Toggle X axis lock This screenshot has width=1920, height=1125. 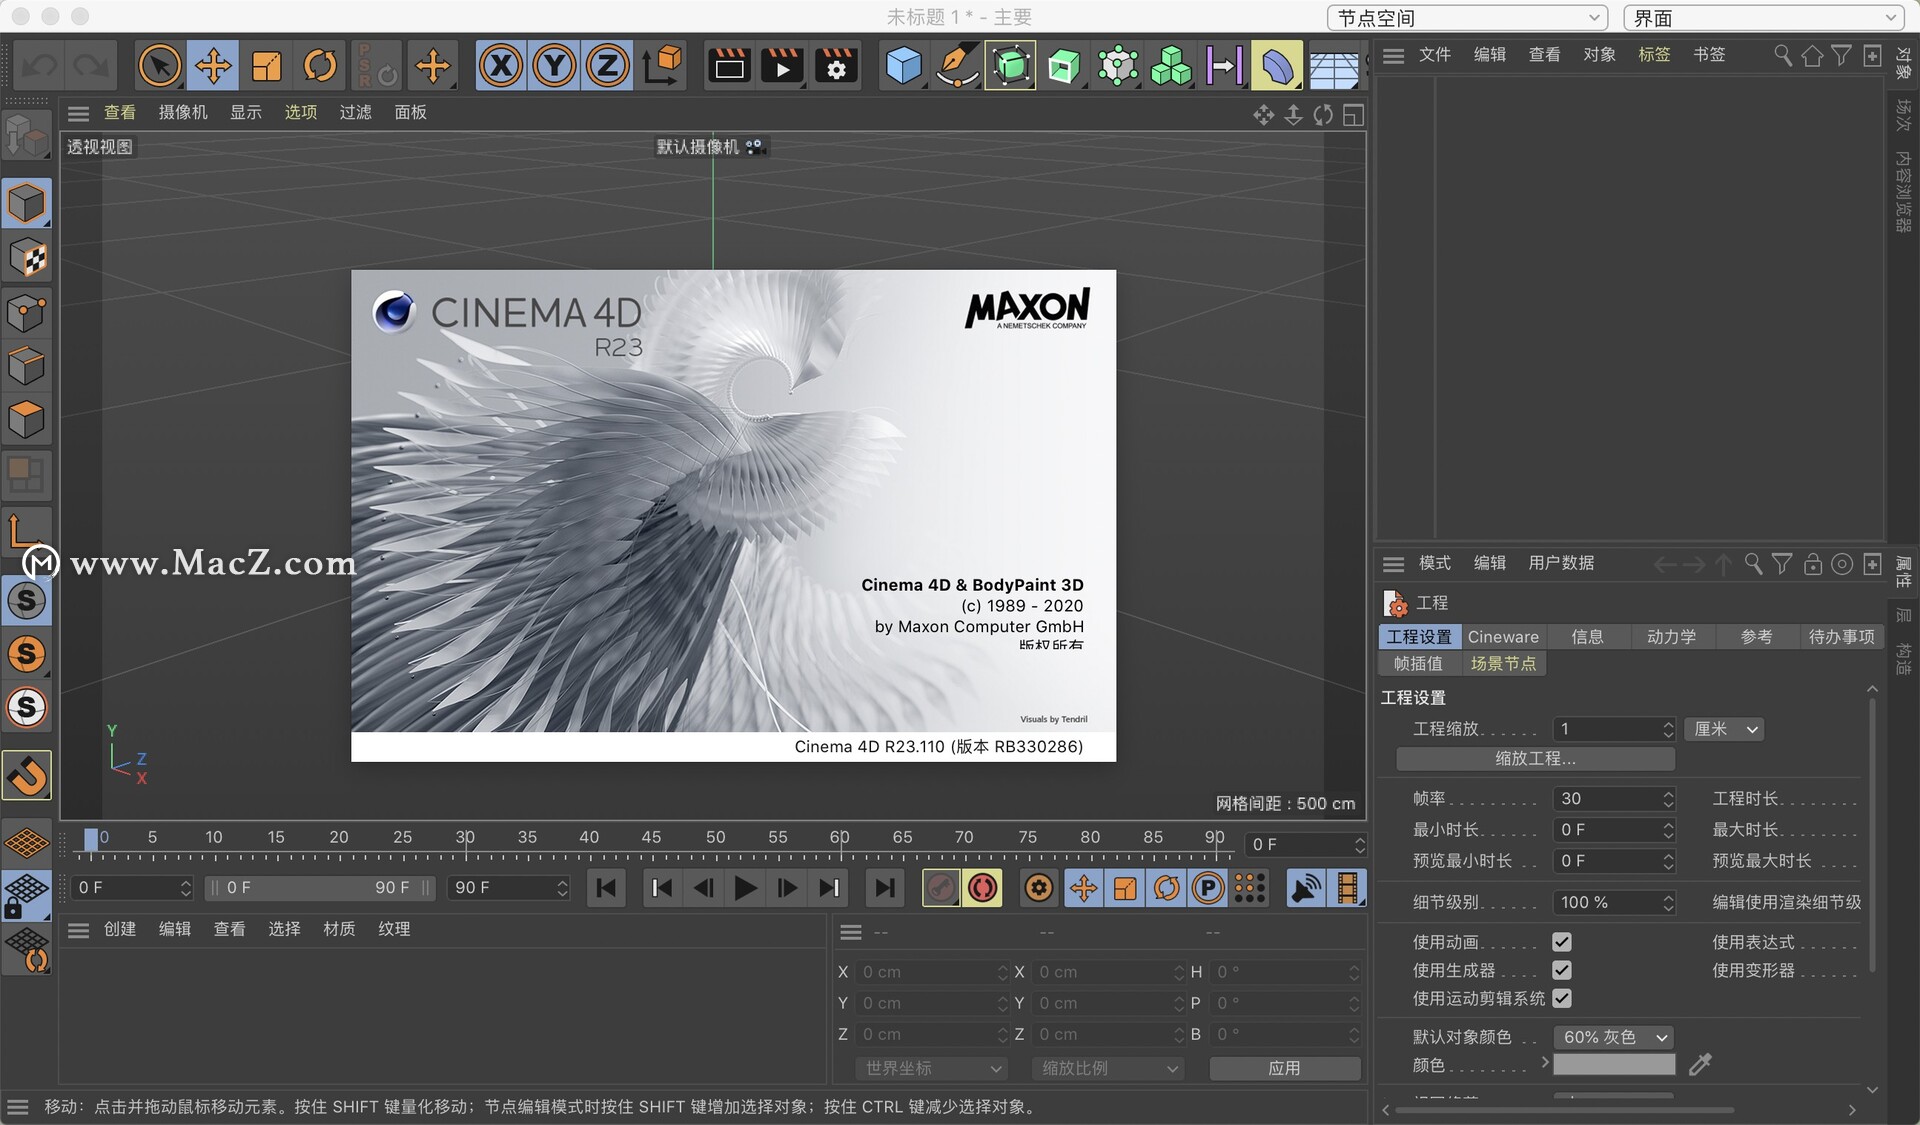click(501, 66)
